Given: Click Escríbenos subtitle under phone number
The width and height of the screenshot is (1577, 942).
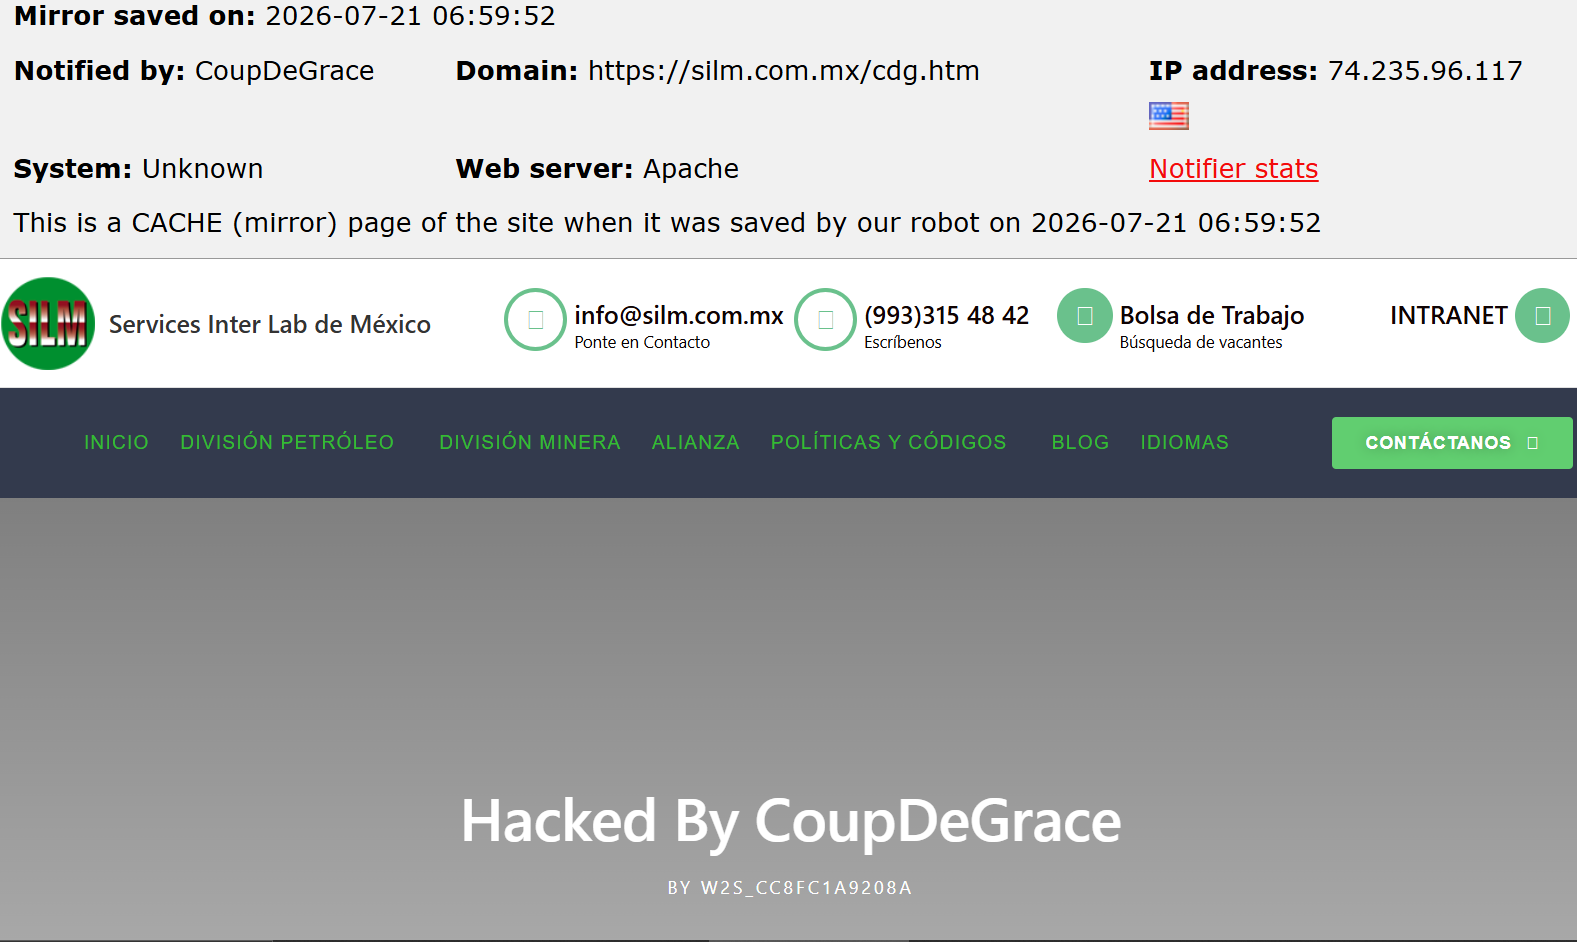Looking at the screenshot, I should (903, 342).
